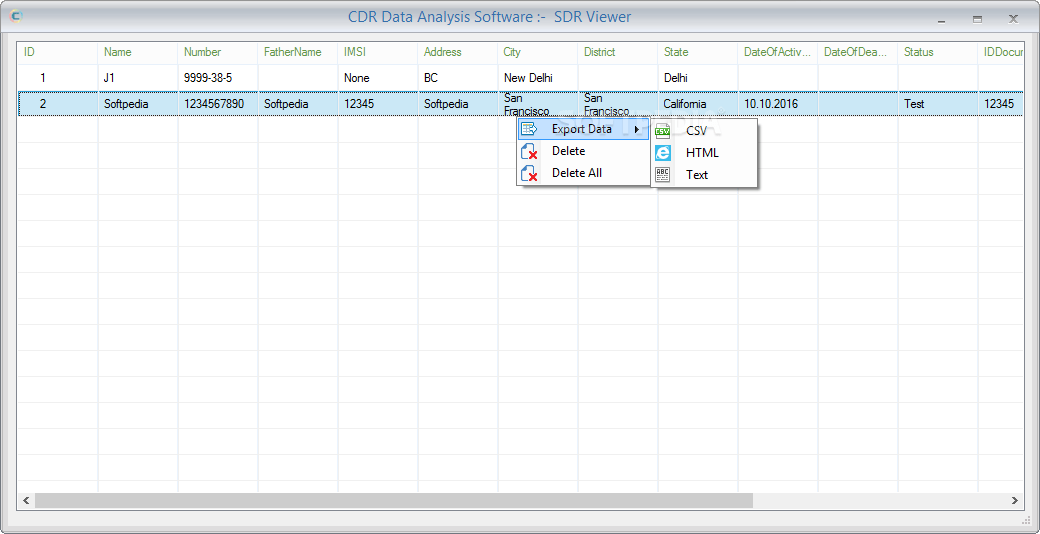Select the Delhi state cell
This screenshot has height=534, width=1040.
[698, 78]
